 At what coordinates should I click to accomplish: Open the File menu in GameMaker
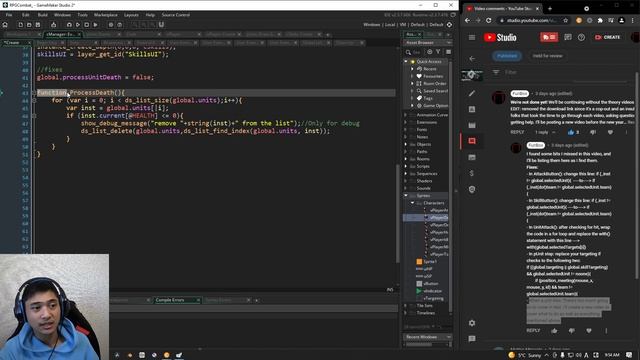[x=9, y=15]
